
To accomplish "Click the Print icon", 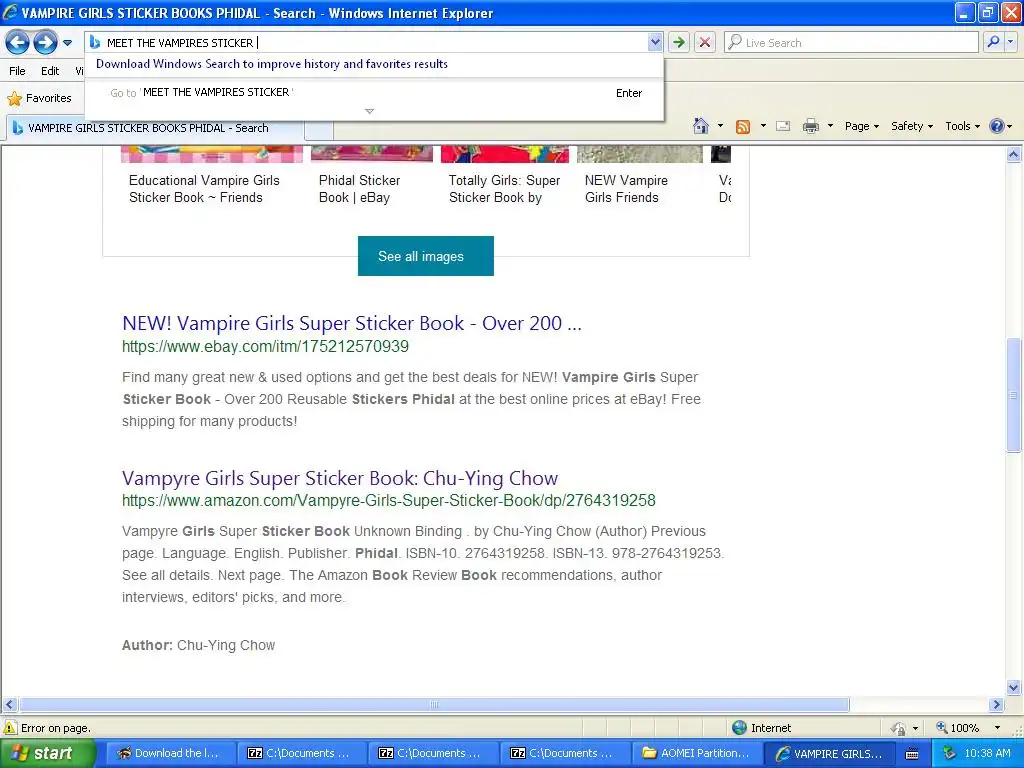I will point(810,127).
